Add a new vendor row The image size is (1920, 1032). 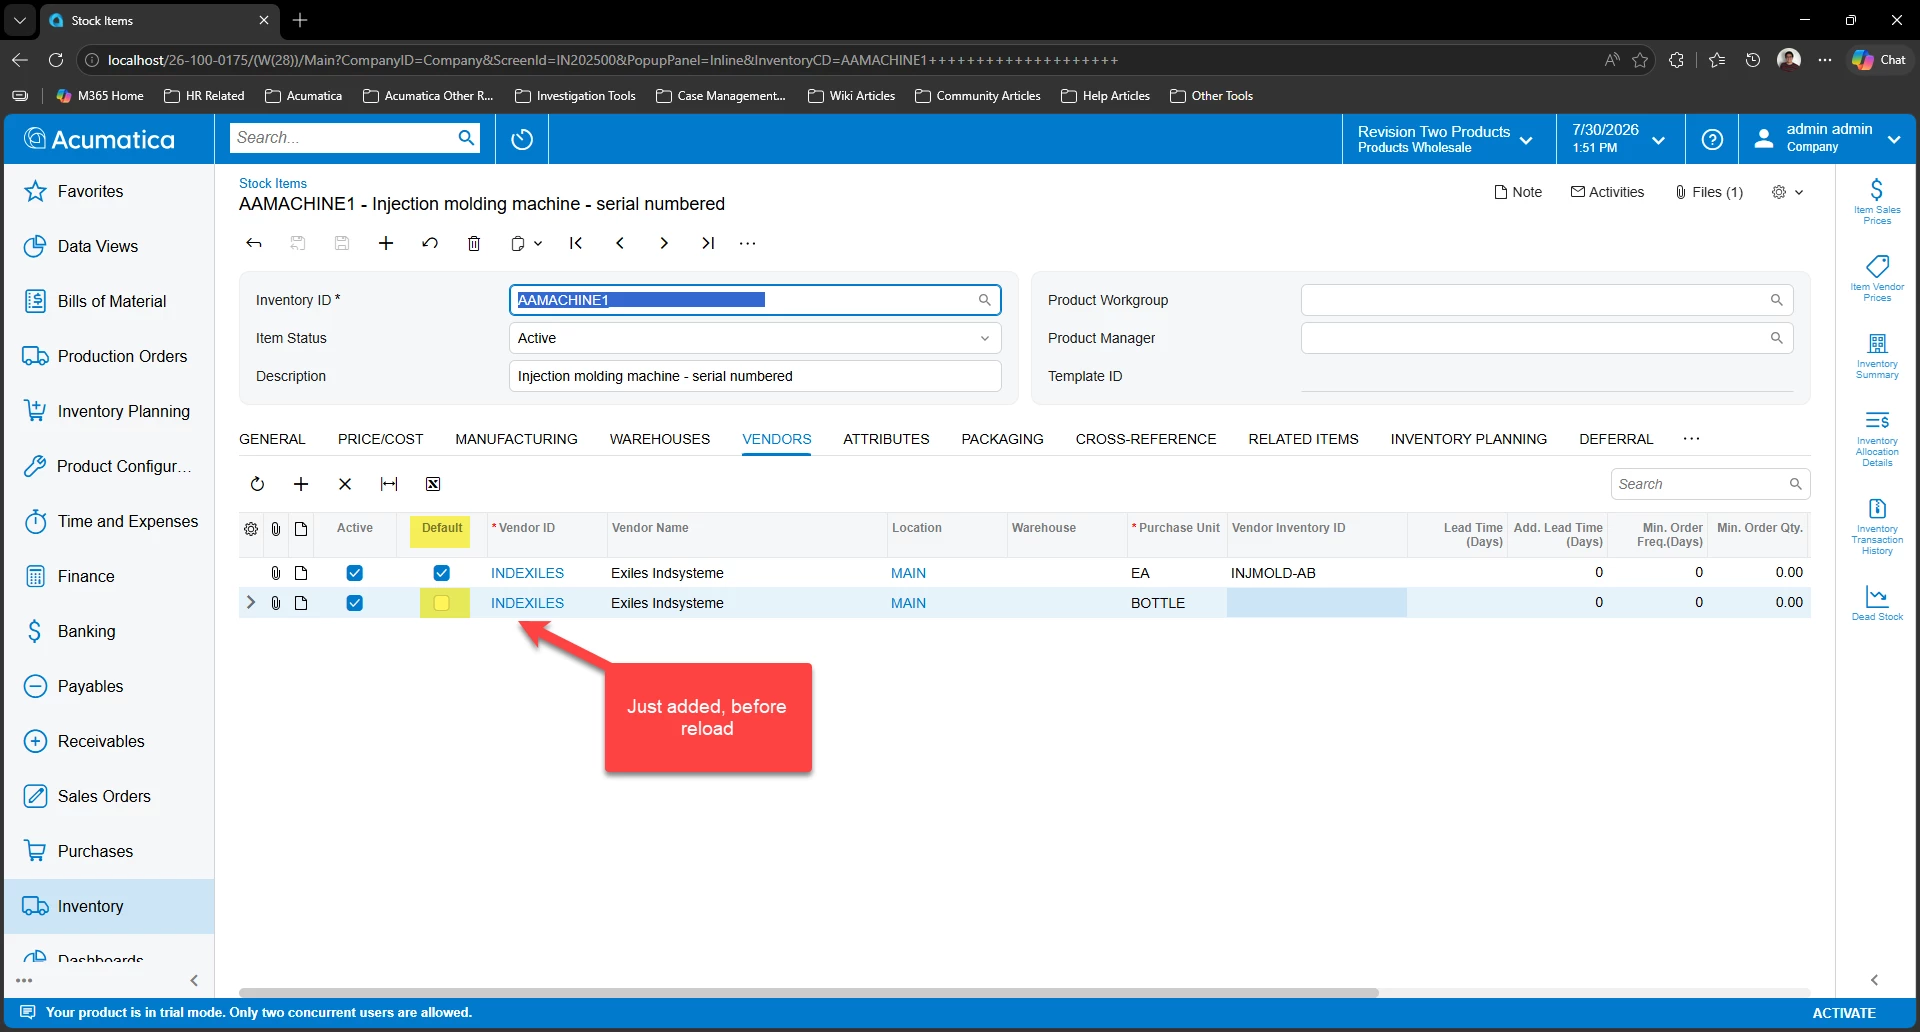[301, 484]
